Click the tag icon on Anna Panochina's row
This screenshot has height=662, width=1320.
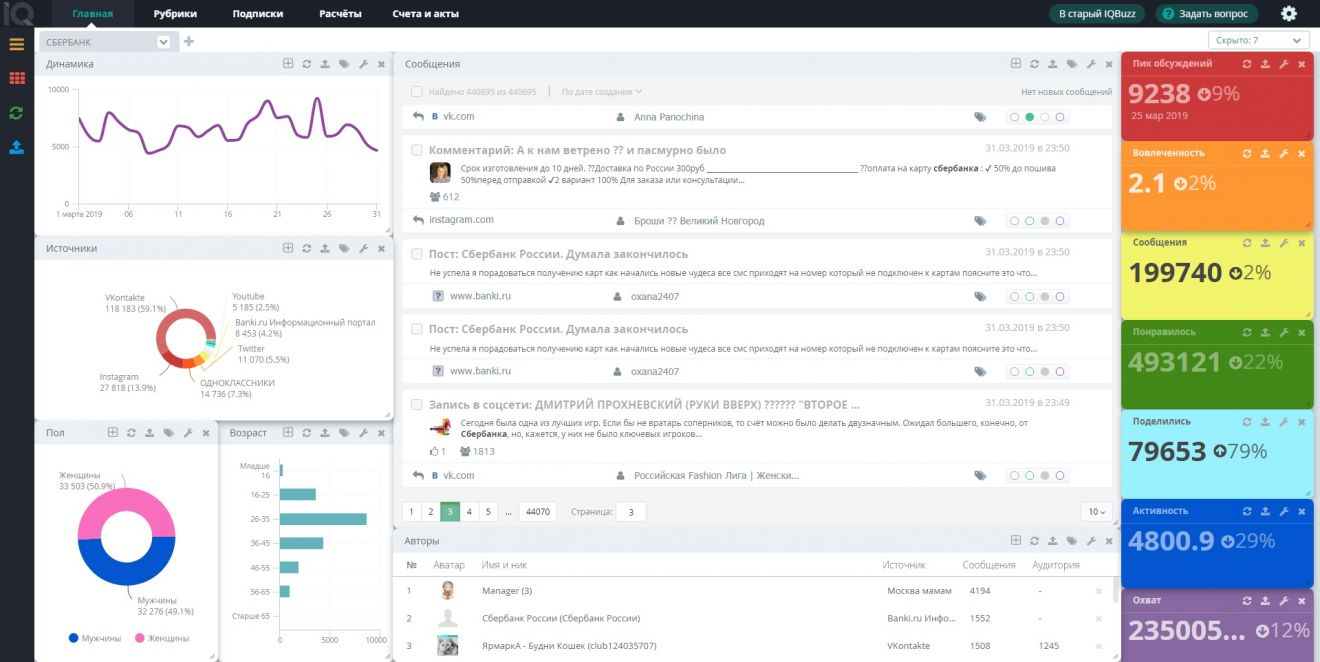980,117
